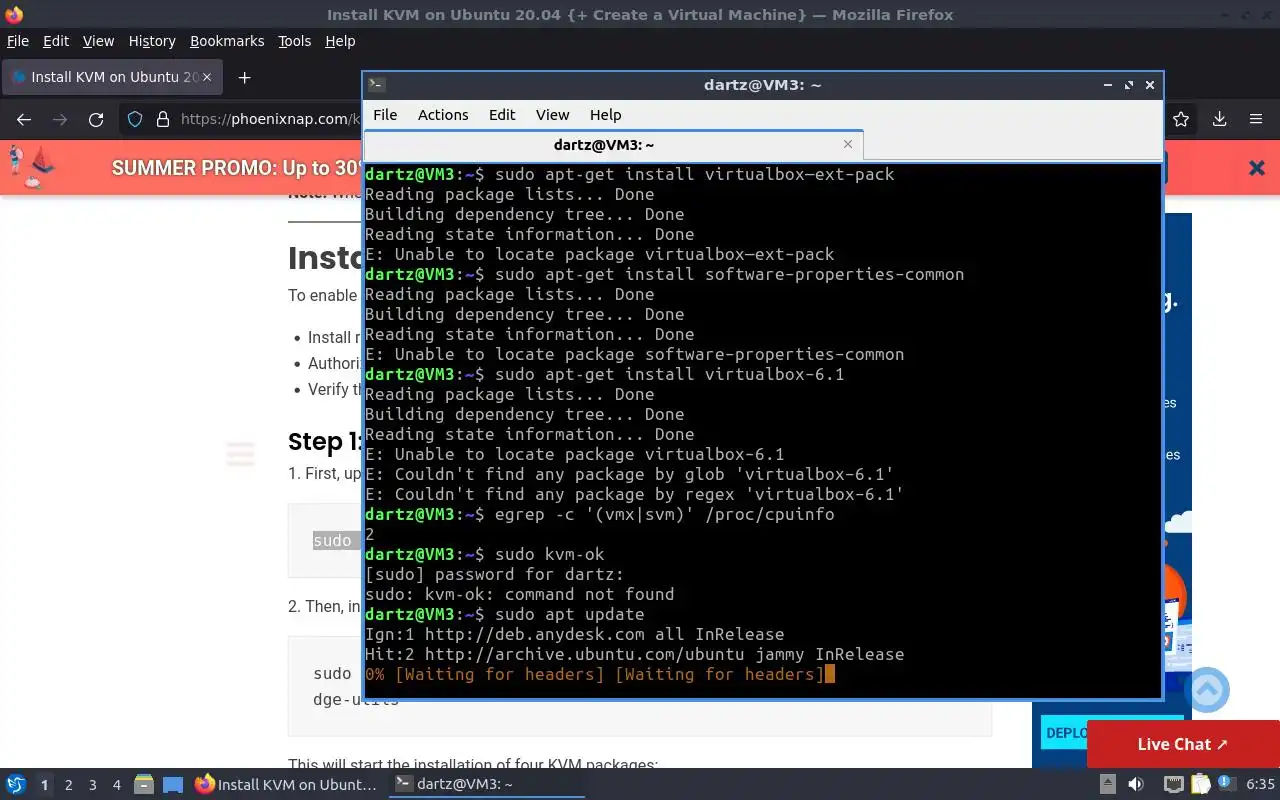Image resolution: width=1280 pixels, height=800 pixels.
Task: Click the Summer Promo banner text
Action: coord(236,168)
